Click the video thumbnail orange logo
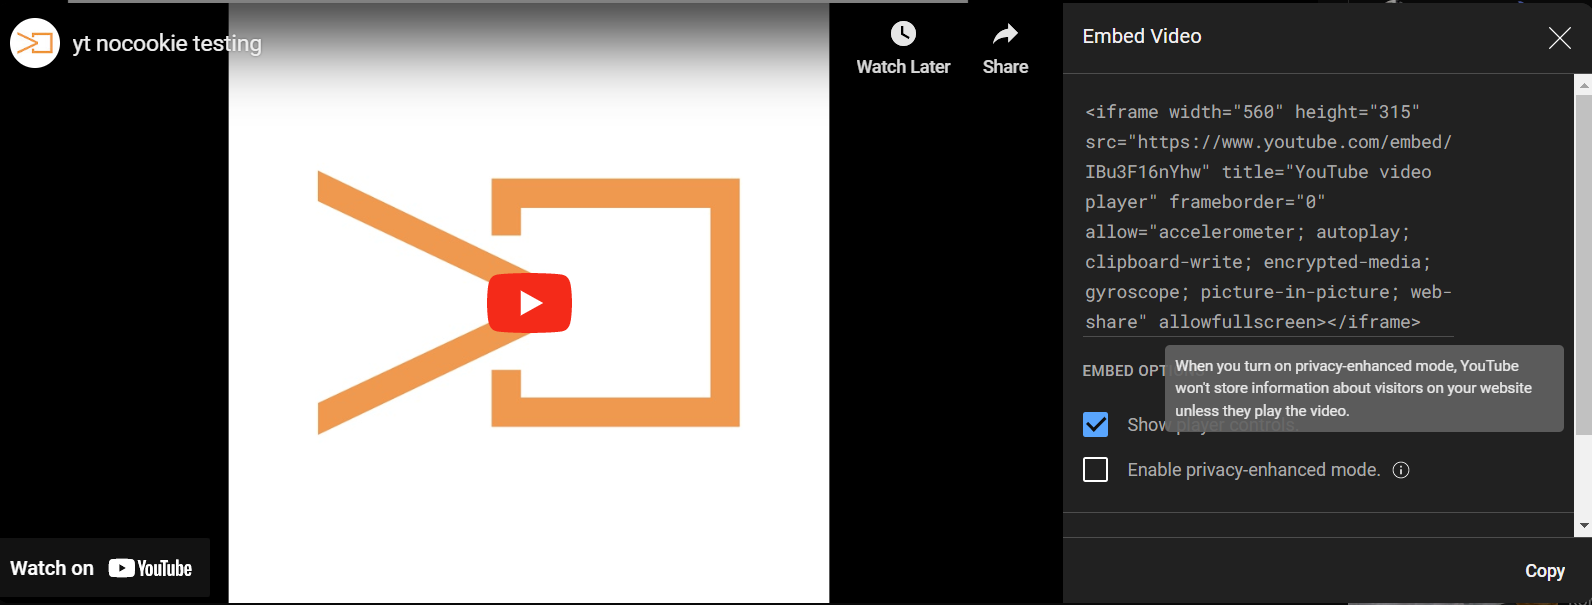 (528, 302)
